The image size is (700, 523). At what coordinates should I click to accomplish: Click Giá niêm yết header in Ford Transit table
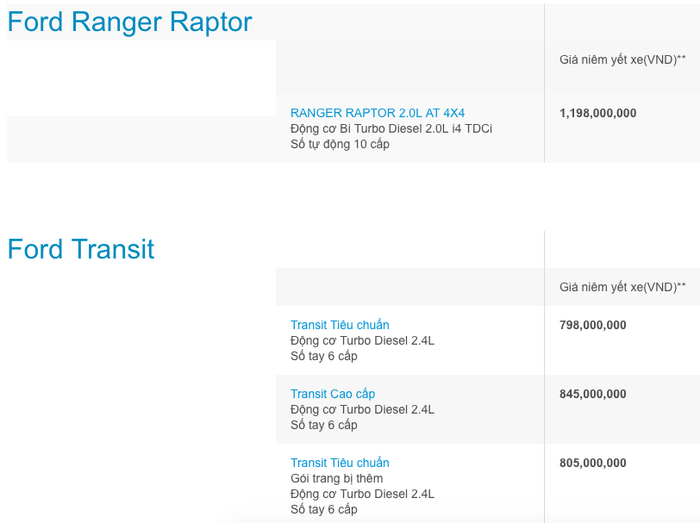(622, 287)
